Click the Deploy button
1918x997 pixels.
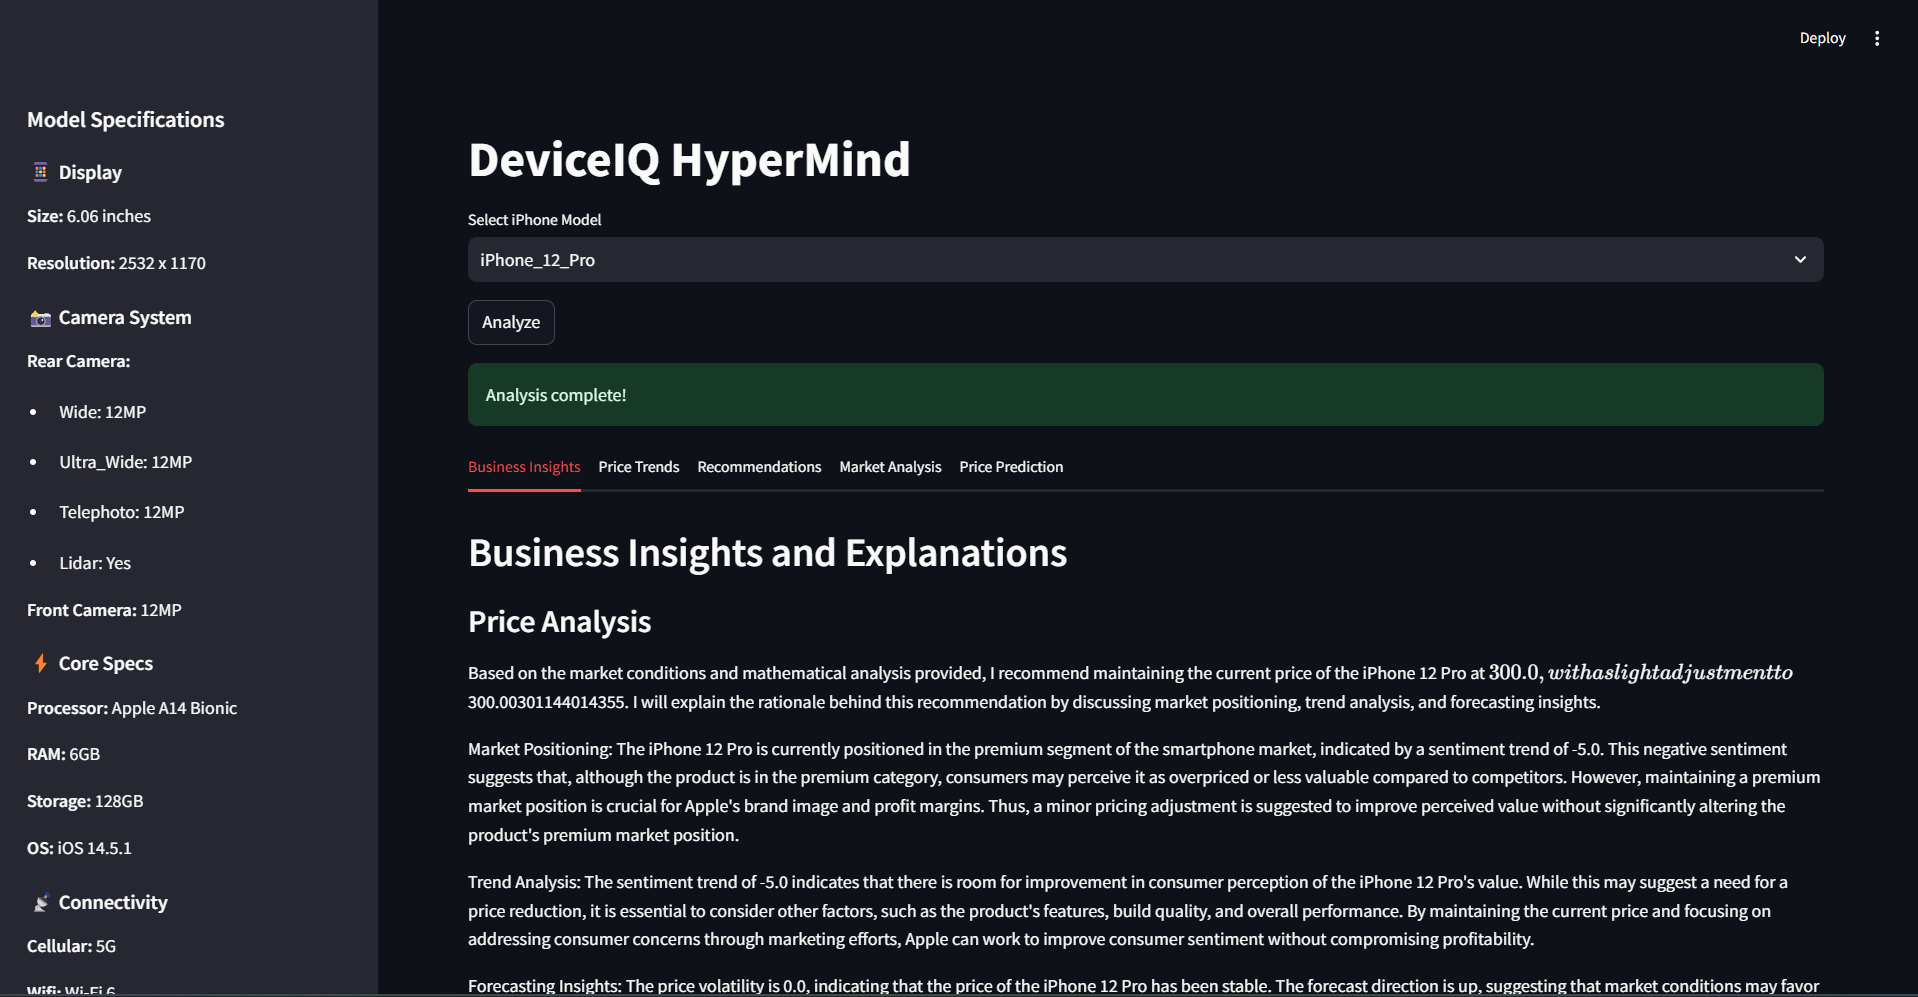coord(1822,38)
